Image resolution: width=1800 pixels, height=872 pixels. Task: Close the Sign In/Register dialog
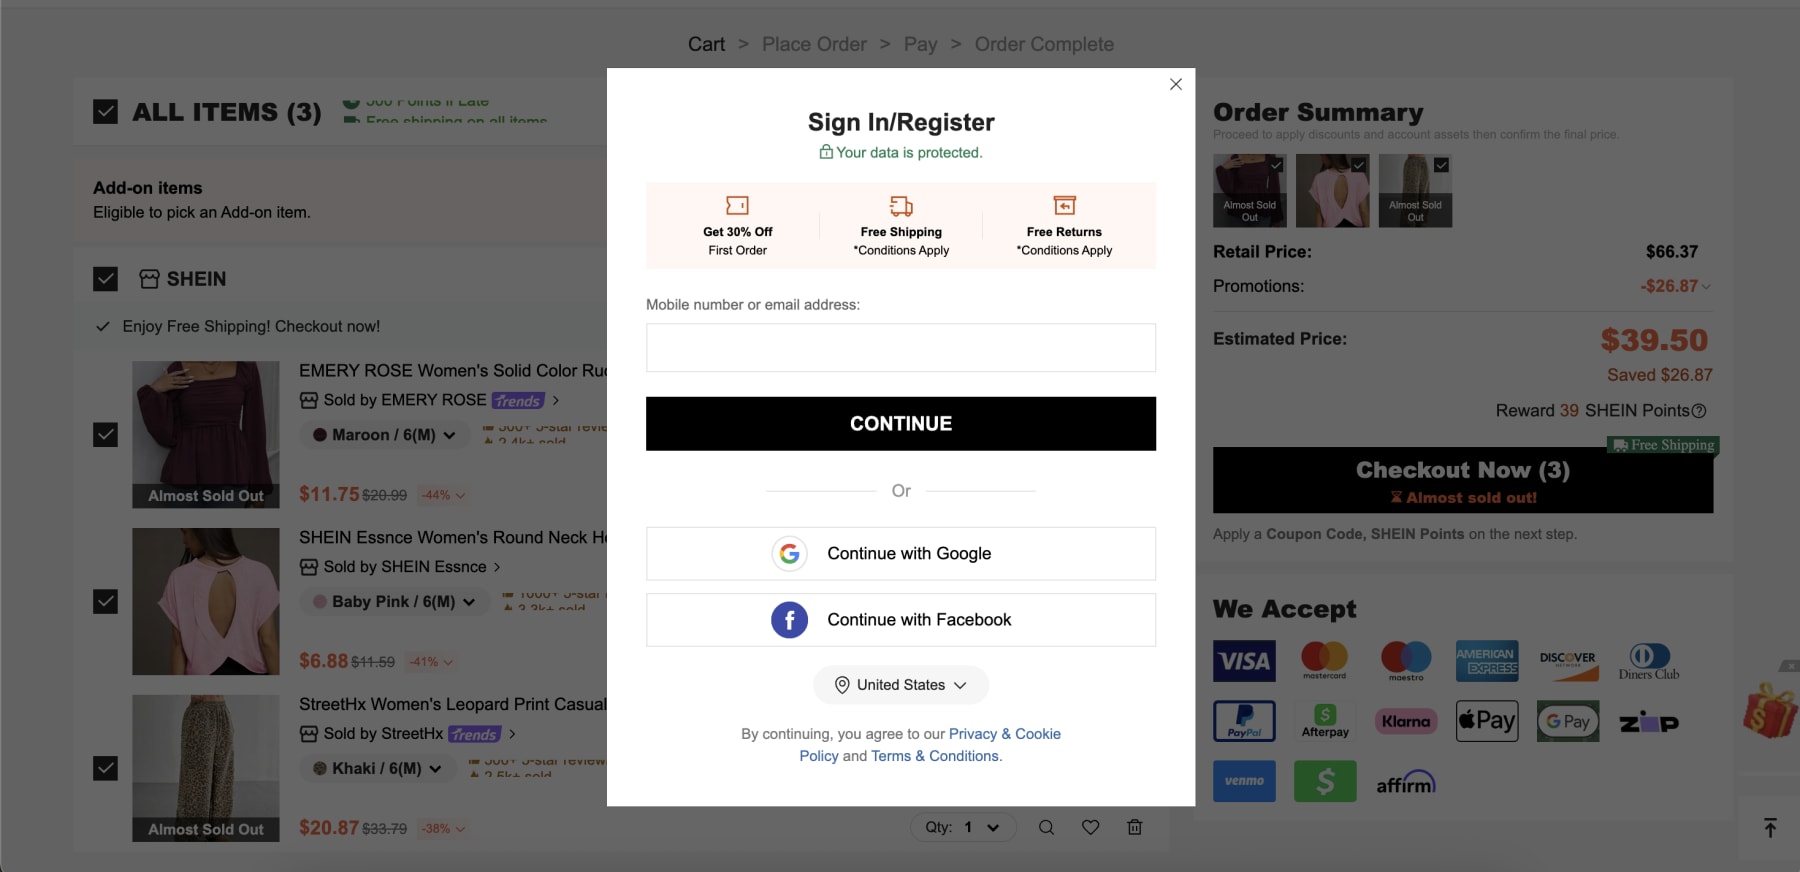point(1176,84)
